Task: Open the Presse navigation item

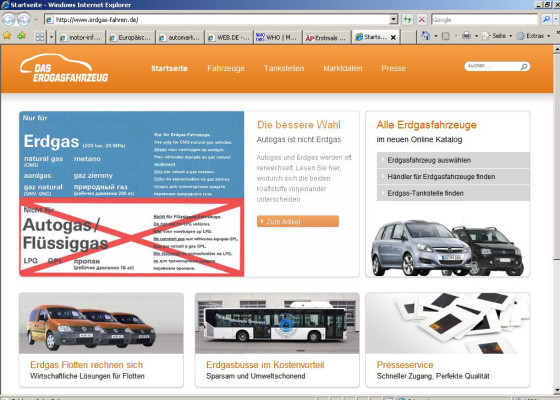Action: tap(394, 68)
